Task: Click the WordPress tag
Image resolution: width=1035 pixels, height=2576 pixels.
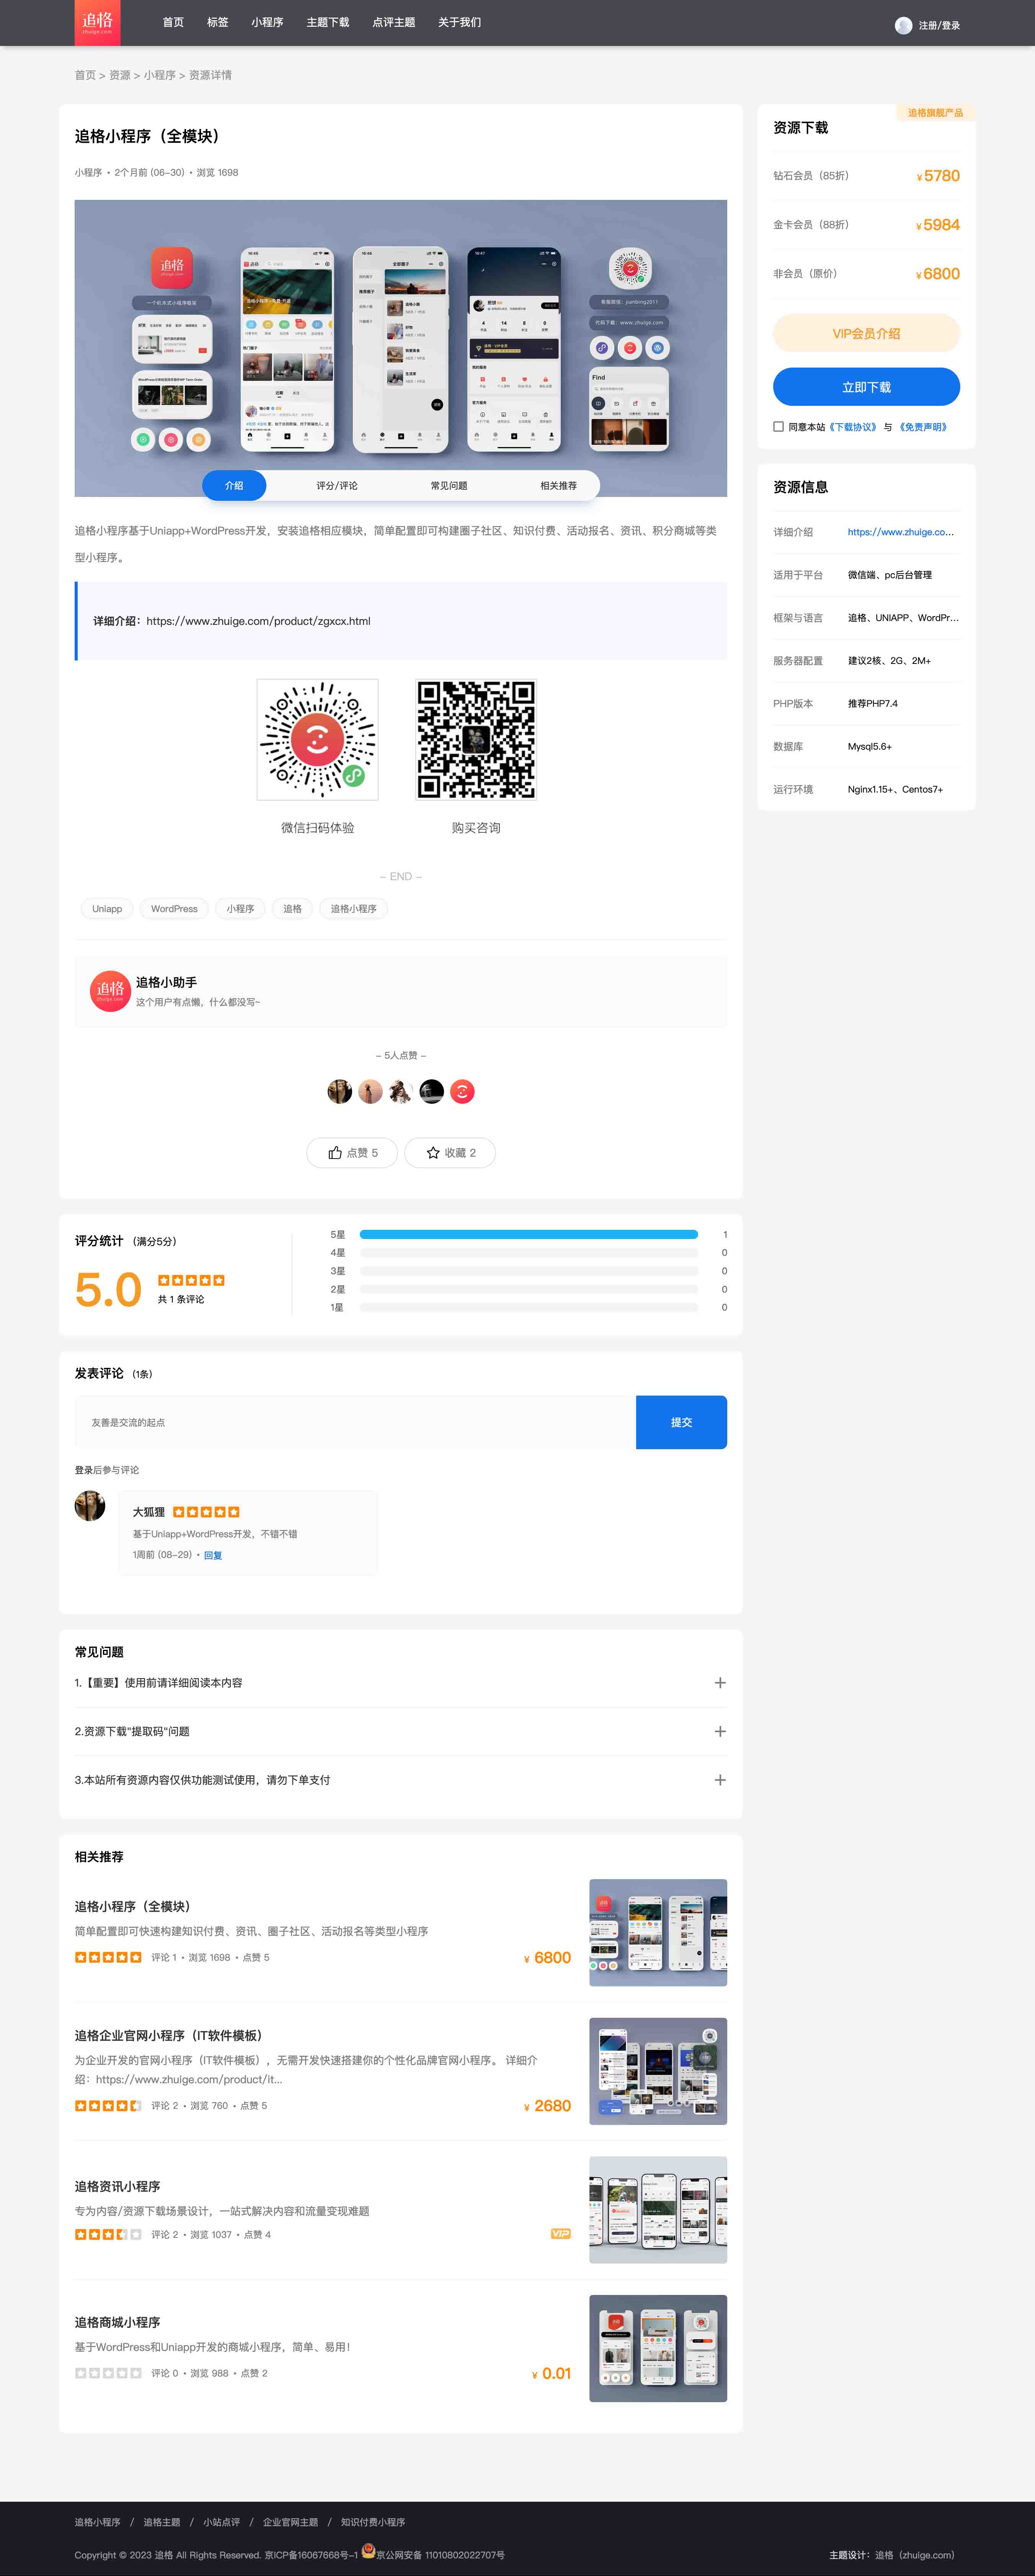Action: tap(174, 909)
